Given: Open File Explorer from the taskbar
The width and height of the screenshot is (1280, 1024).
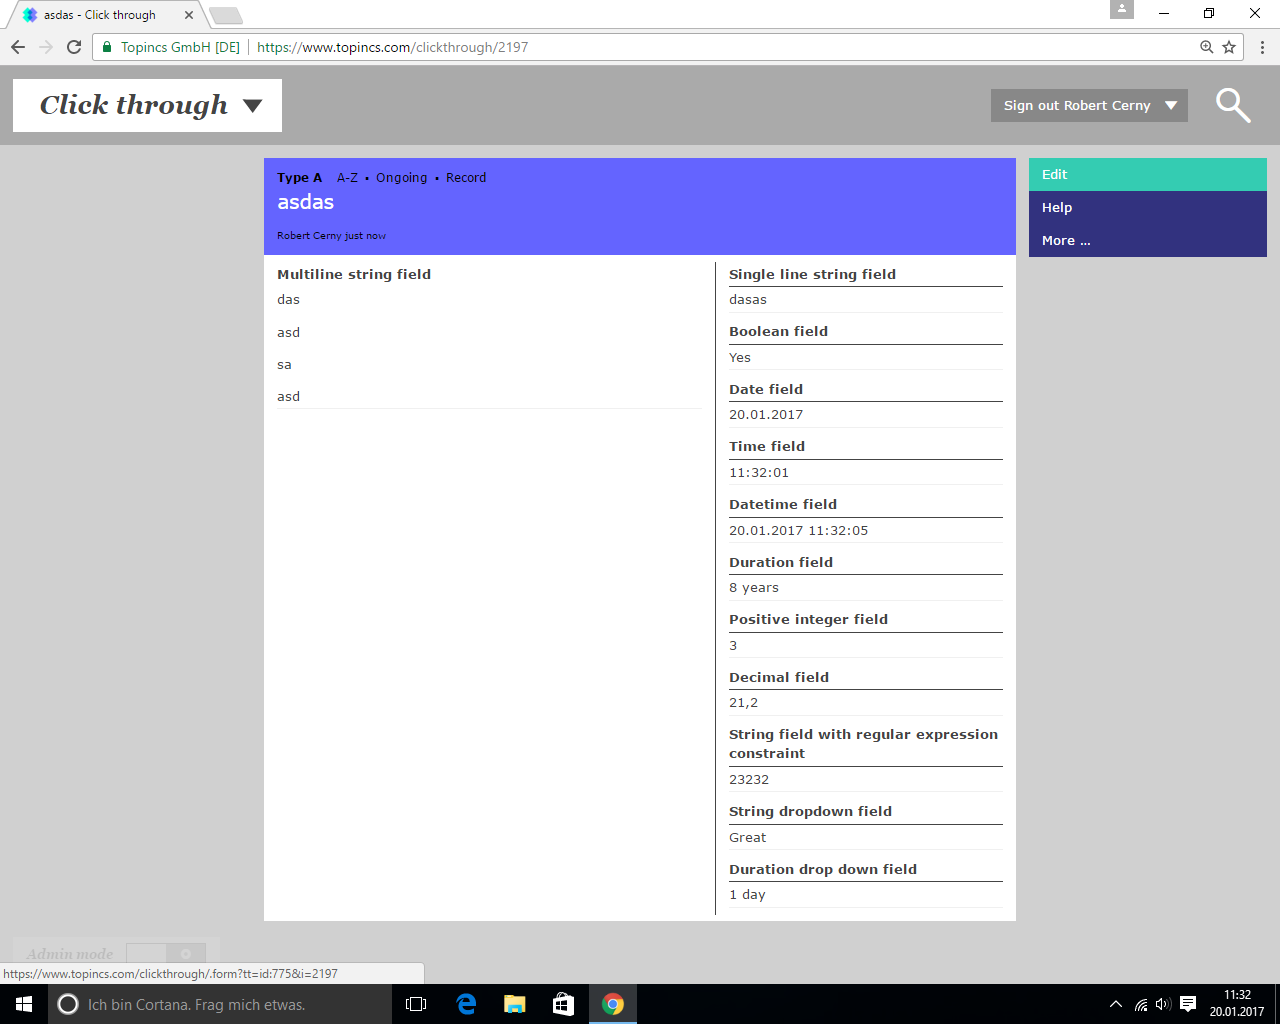Looking at the screenshot, I should (x=515, y=1004).
